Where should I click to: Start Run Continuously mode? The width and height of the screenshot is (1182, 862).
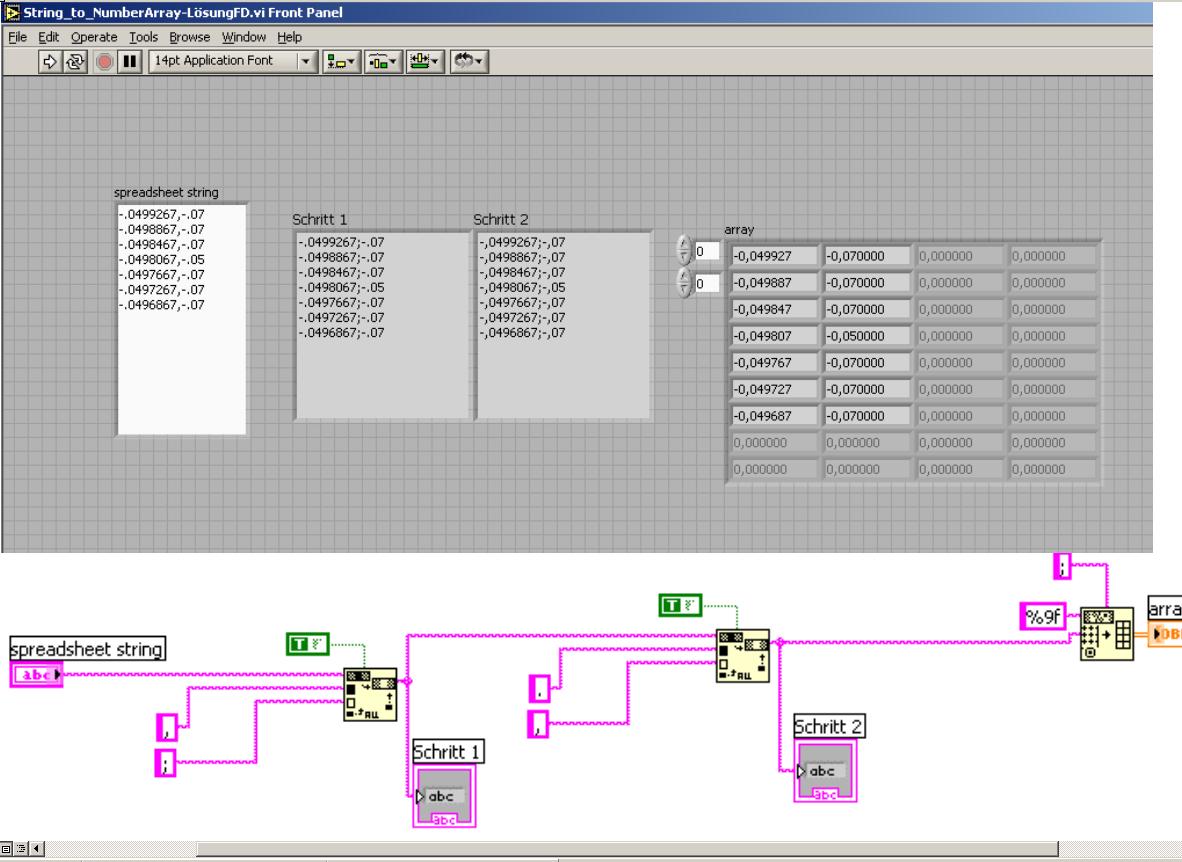coord(74,61)
